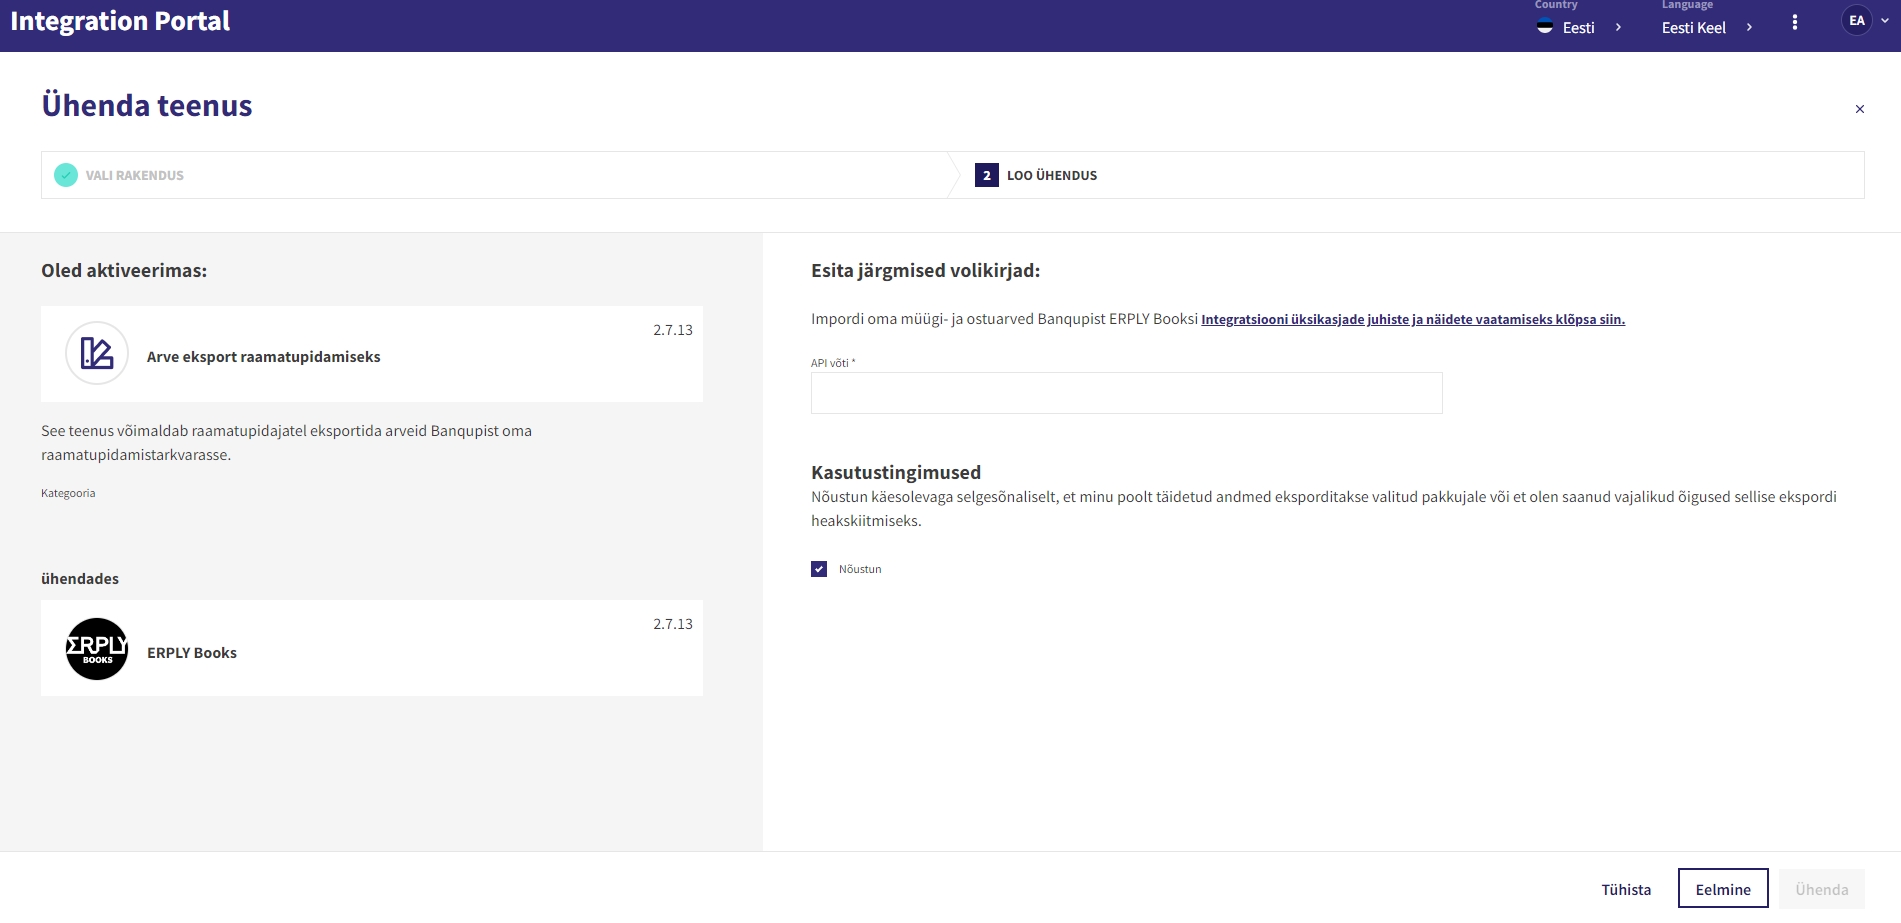Click the ERPLY Books logo
1901x923 pixels.
(x=97, y=649)
